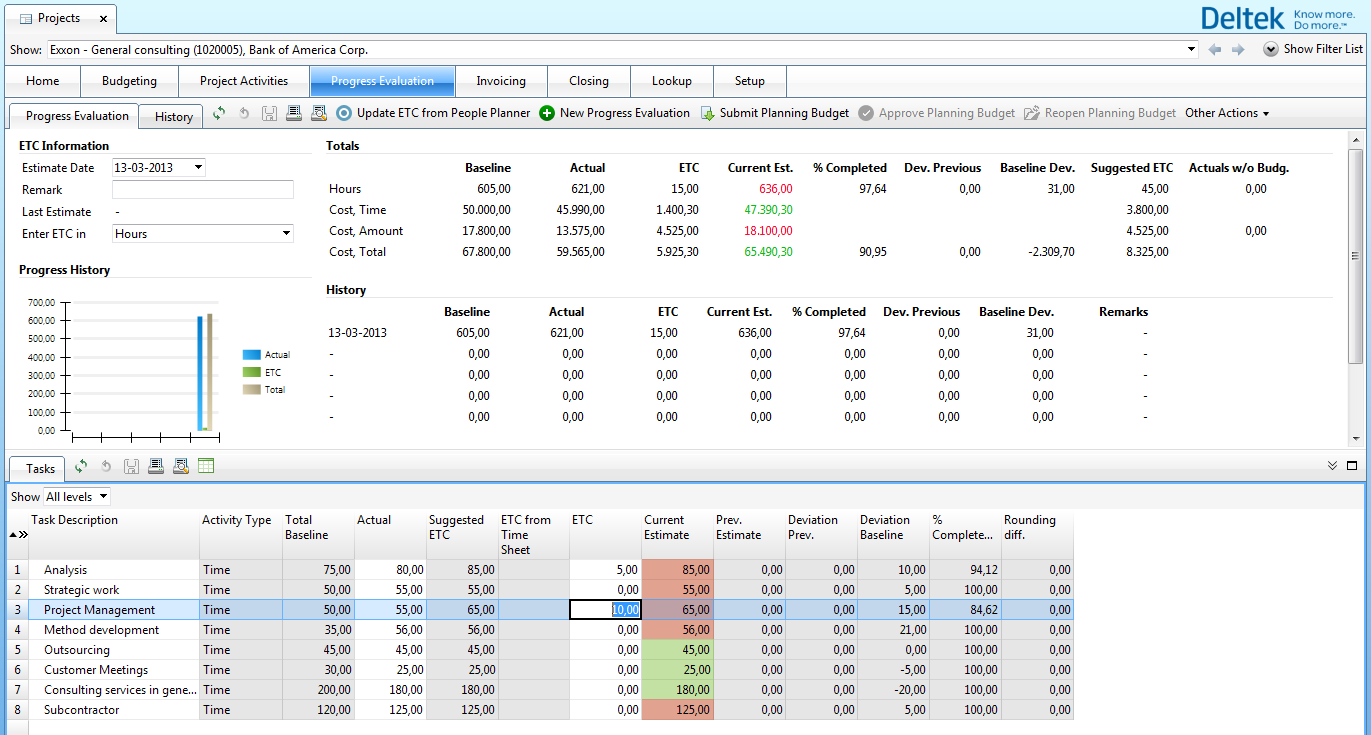Click the refresh icon beside the History tab
The width and height of the screenshot is (1371, 735).
coord(219,114)
